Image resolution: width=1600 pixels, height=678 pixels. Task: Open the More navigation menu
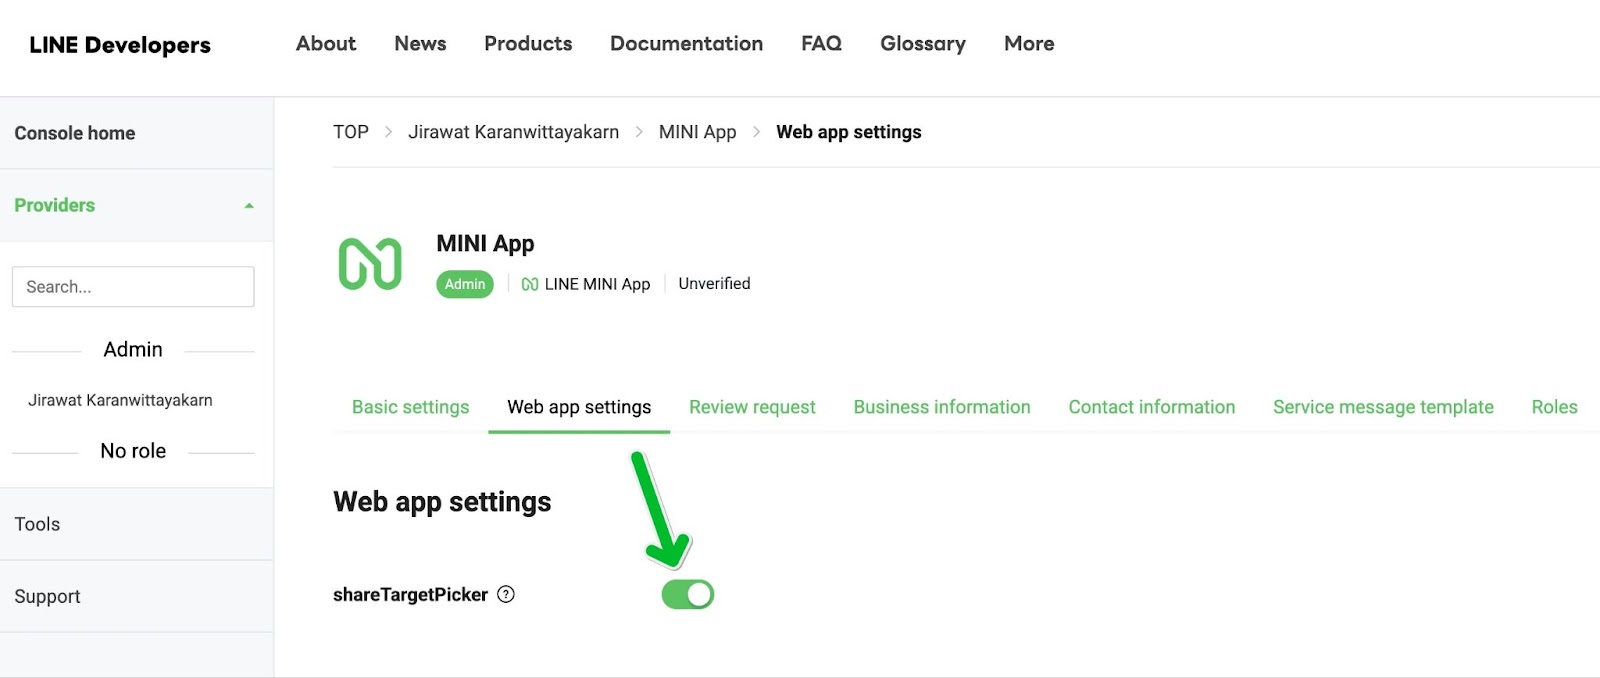1028,43
